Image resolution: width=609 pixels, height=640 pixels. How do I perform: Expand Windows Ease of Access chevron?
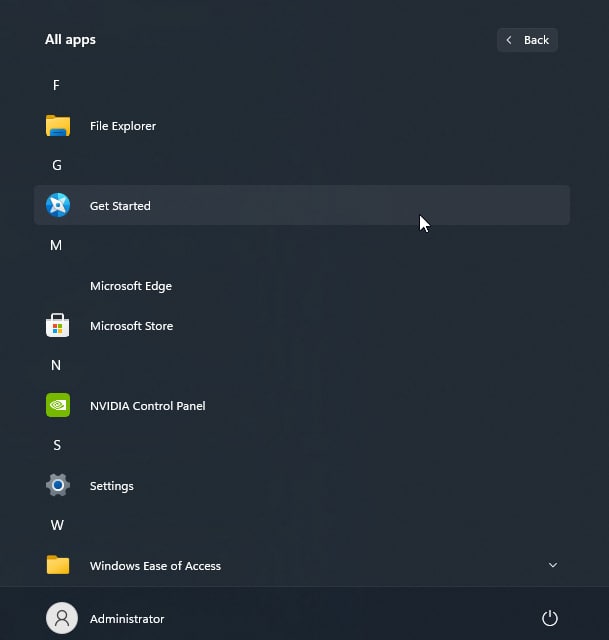coord(553,565)
